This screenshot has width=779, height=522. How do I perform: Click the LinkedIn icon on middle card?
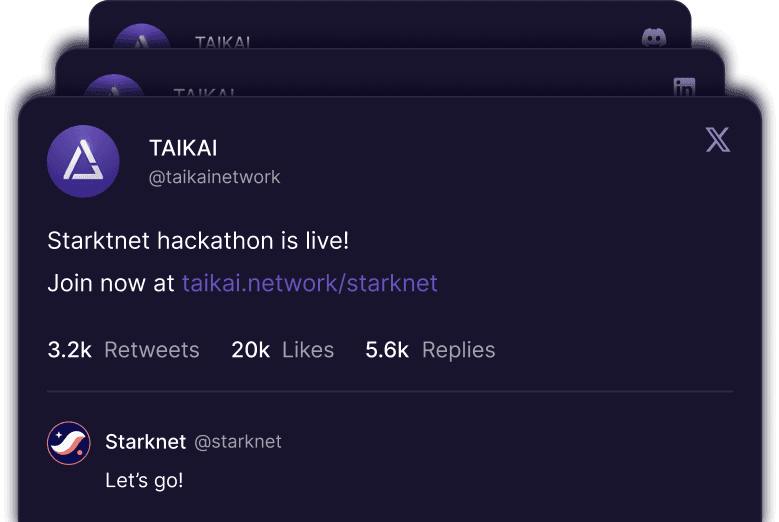coord(684,87)
